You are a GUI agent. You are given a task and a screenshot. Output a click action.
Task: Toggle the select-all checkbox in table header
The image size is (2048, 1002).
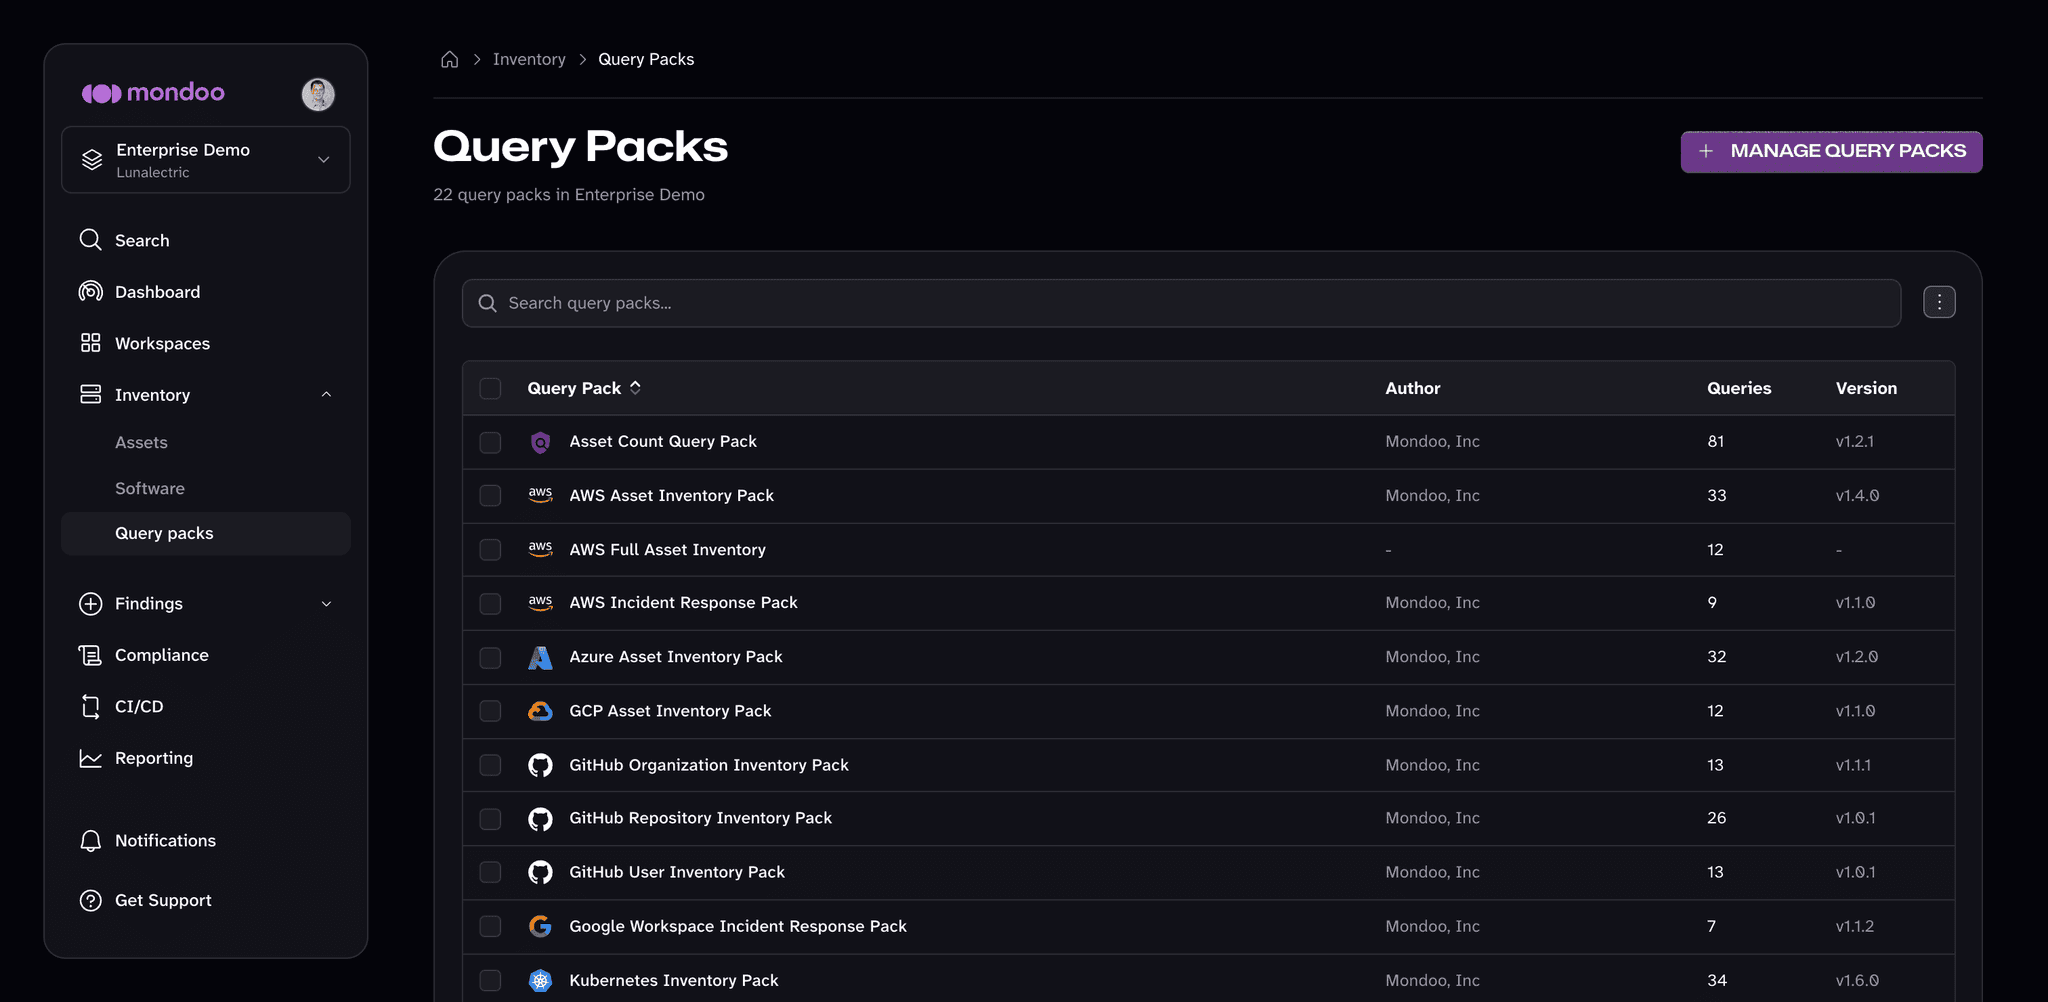click(490, 388)
